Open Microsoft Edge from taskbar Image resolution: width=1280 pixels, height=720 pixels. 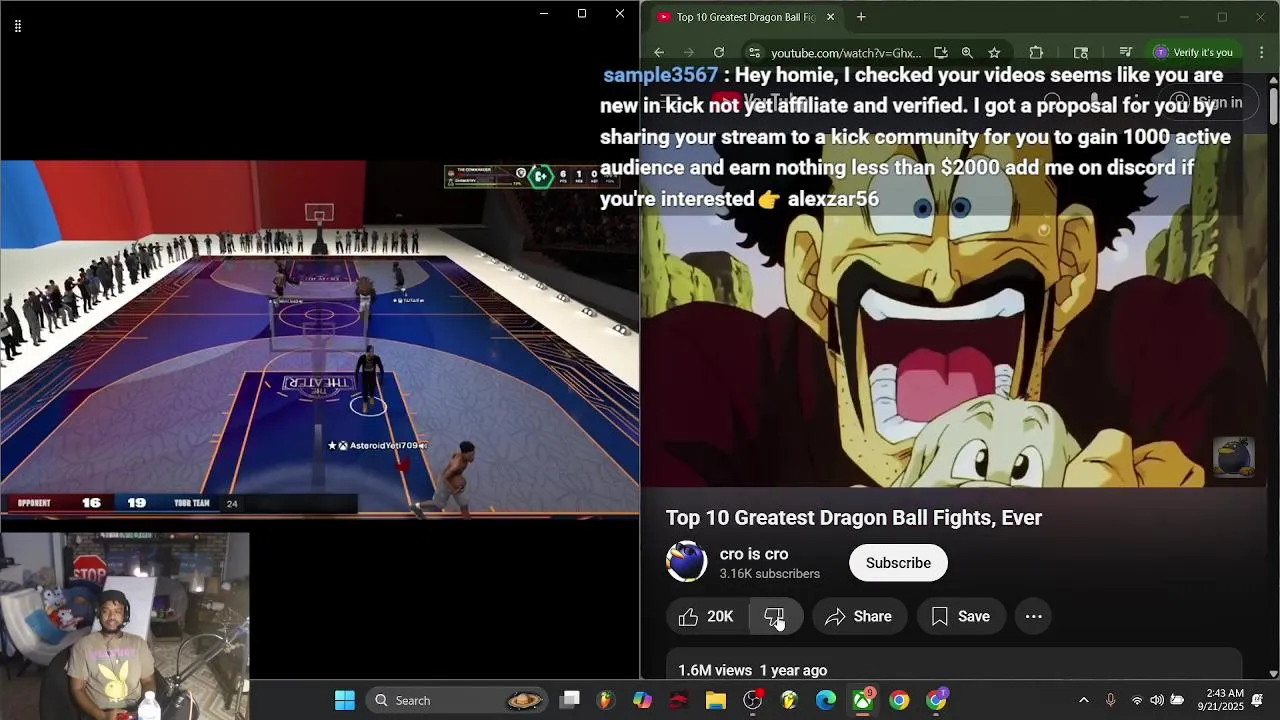click(826, 701)
